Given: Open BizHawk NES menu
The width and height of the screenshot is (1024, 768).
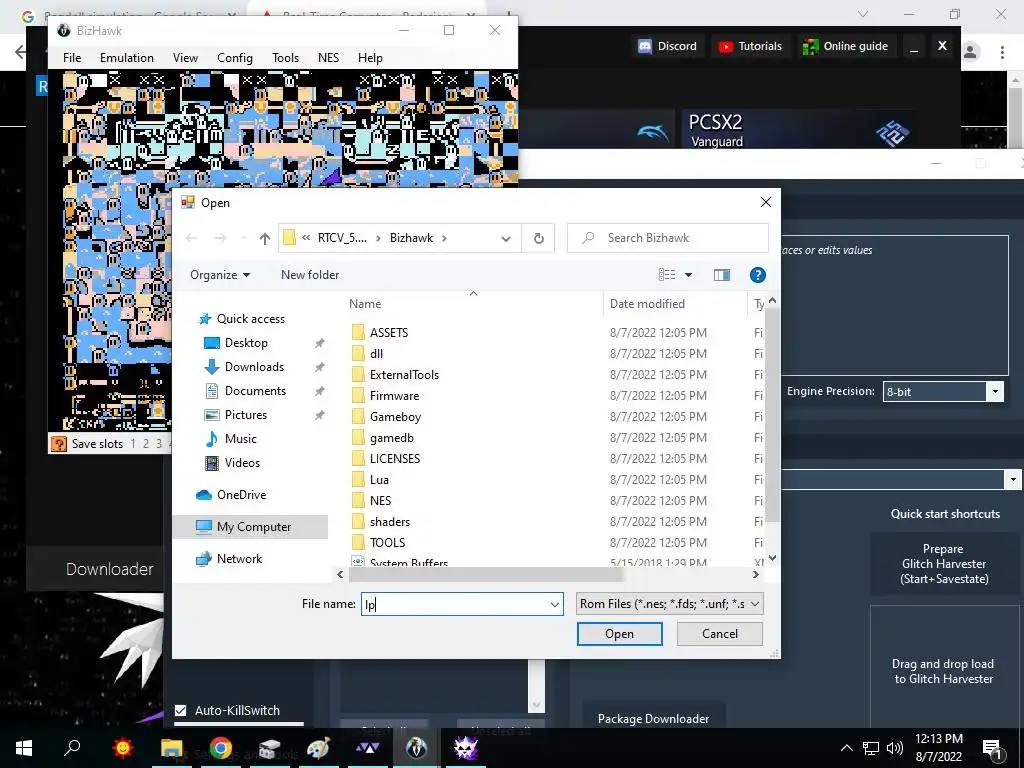Looking at the screenshot, I should pyautogui.click(x=328, y=58).
